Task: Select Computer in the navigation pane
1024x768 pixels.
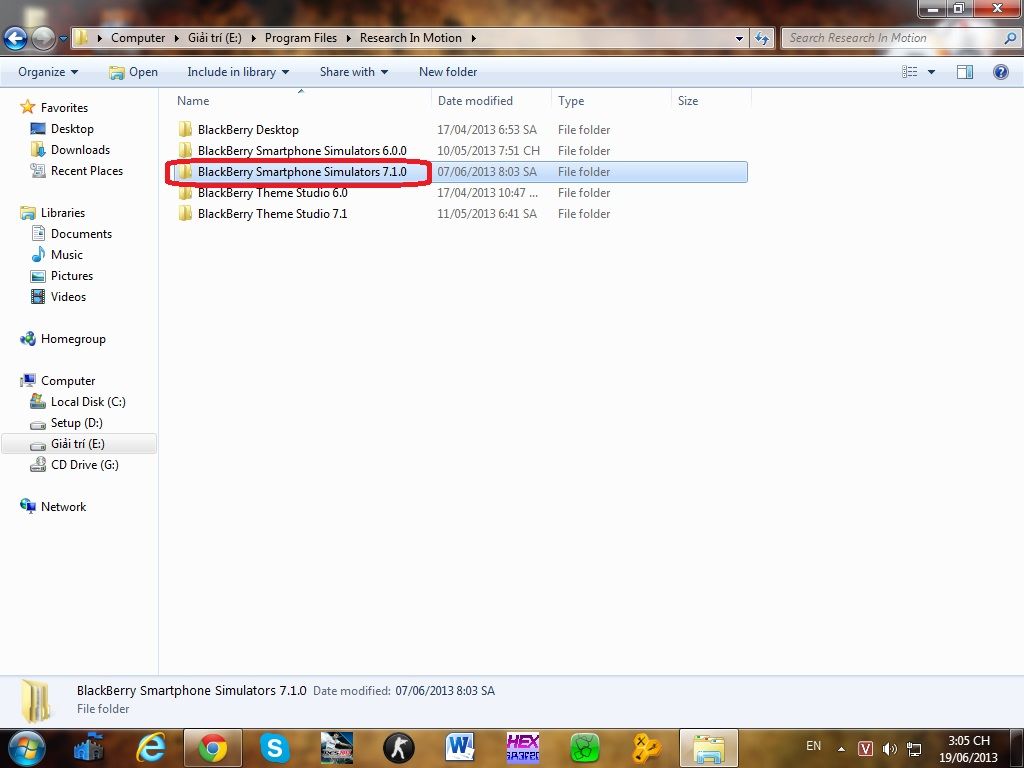Action: point(68,381)
